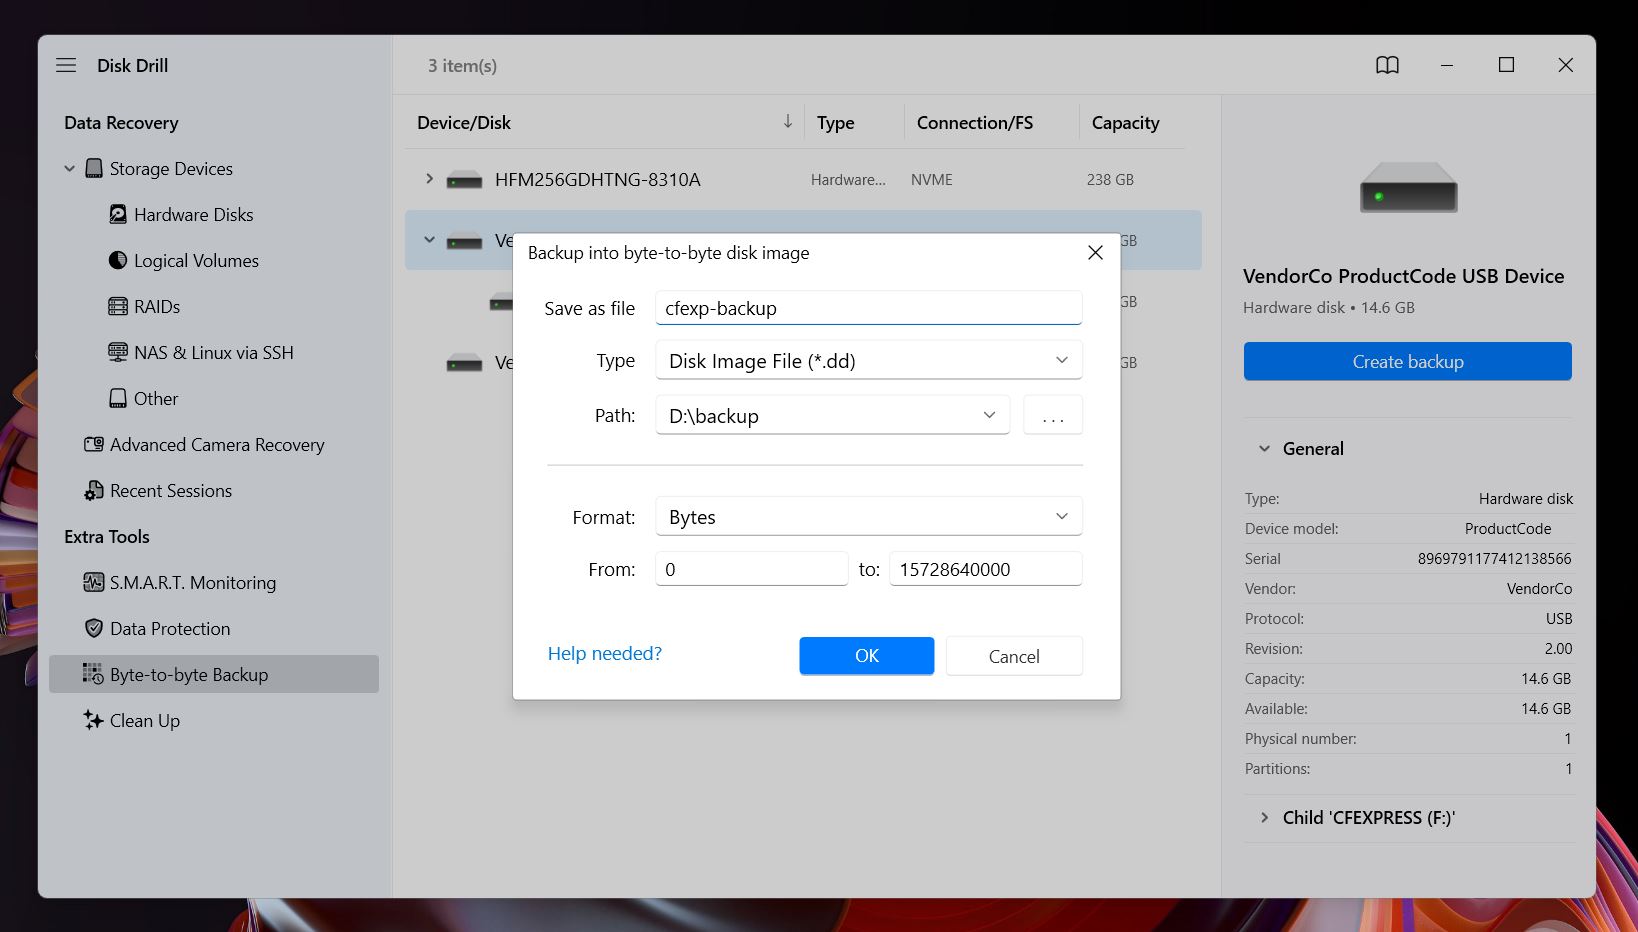This screenshot has height=932, width=1638.
Task: Select RAIDs in the sidebar
Action: 157,307
